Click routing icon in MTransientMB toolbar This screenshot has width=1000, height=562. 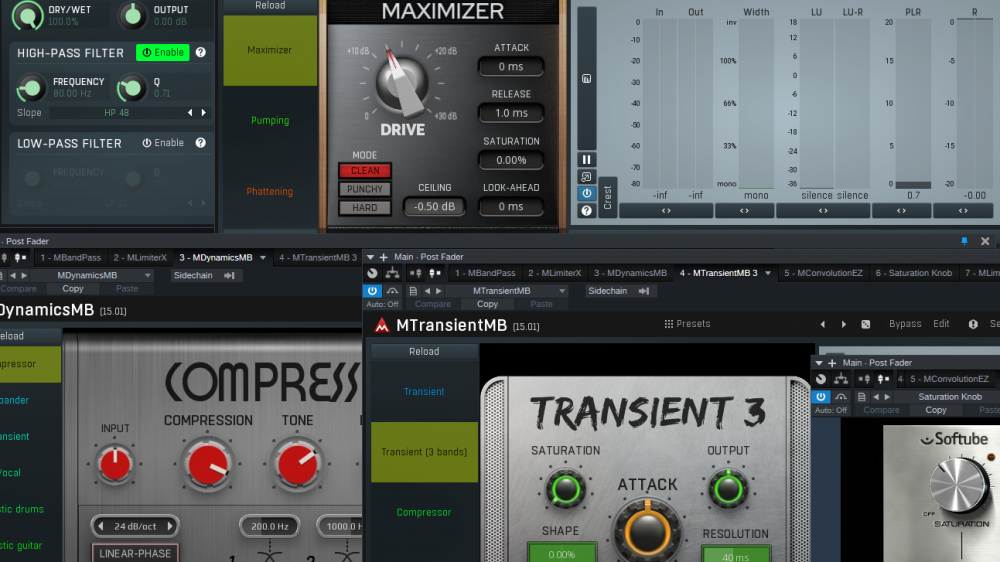(x=392, y=273)
